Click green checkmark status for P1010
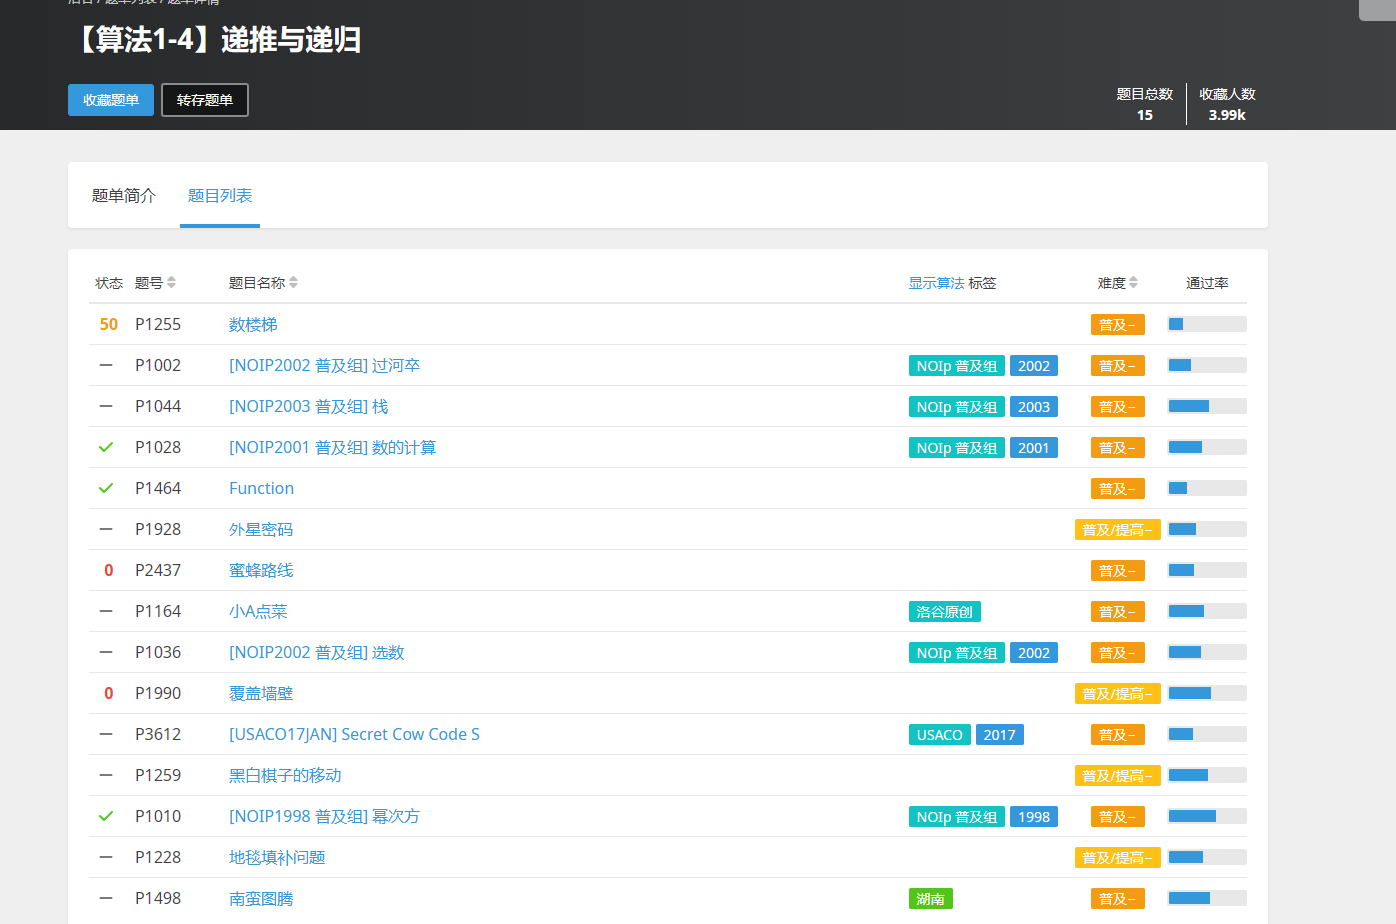1396x924 pixels. [106, 816]
